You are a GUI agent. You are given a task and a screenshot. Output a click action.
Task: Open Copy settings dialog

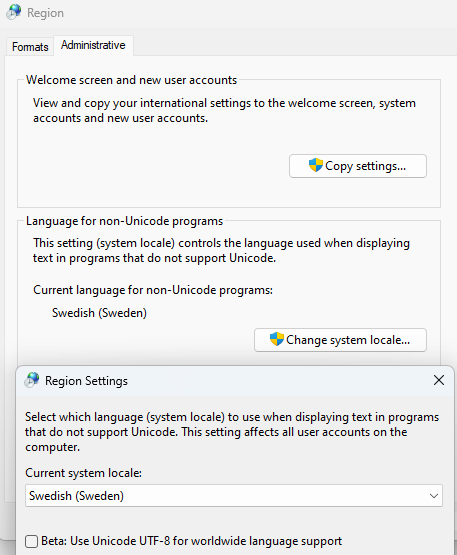point(358,166)
